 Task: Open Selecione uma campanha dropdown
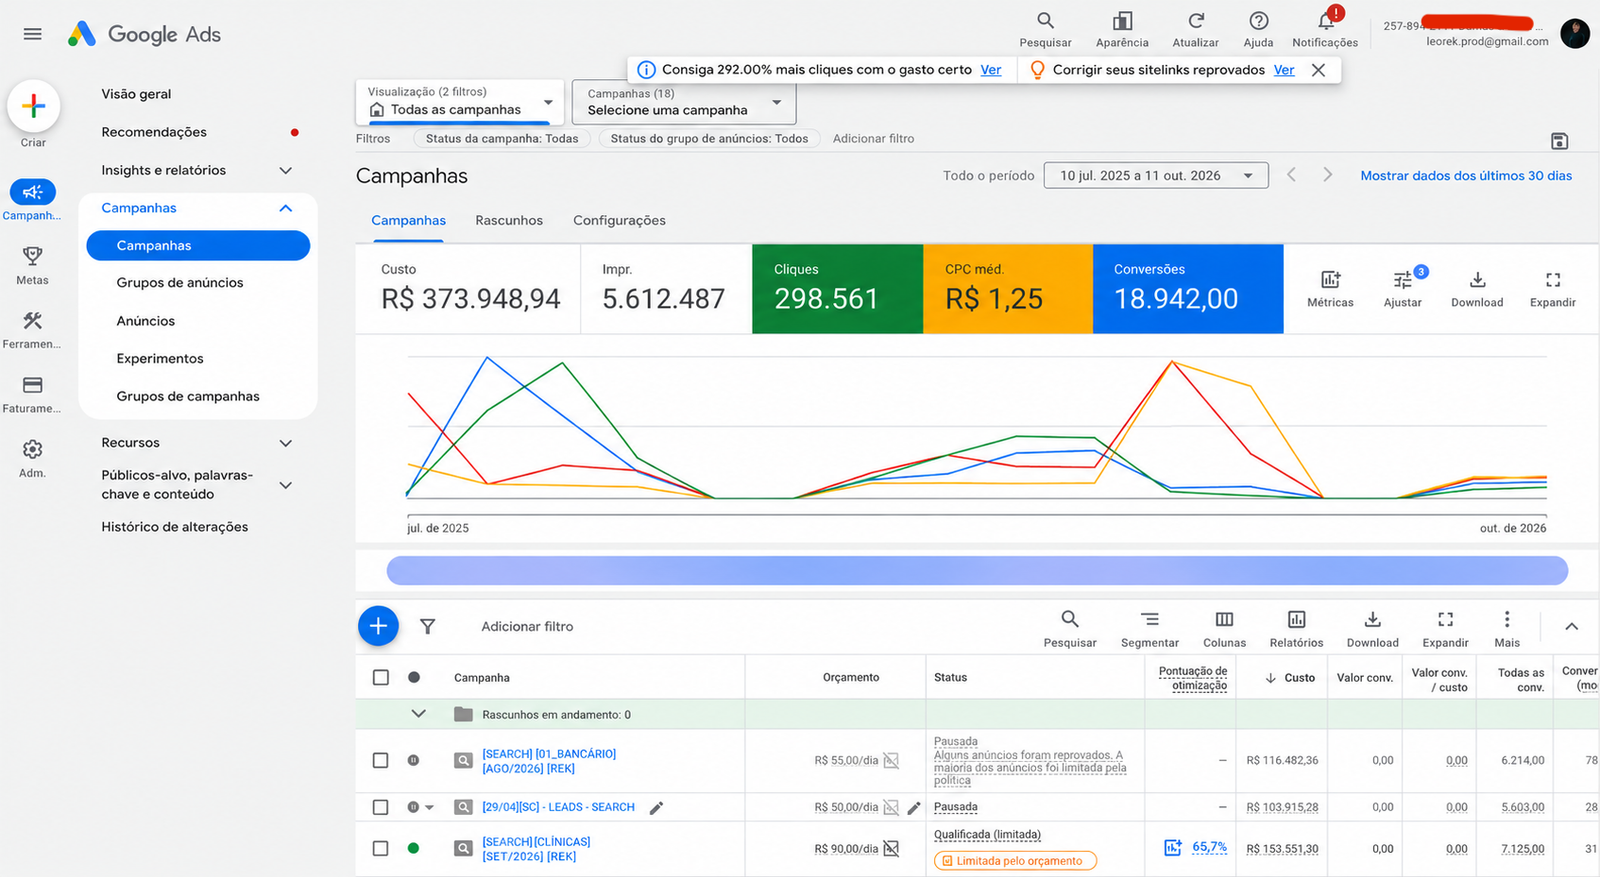click(x=684, y=102)
